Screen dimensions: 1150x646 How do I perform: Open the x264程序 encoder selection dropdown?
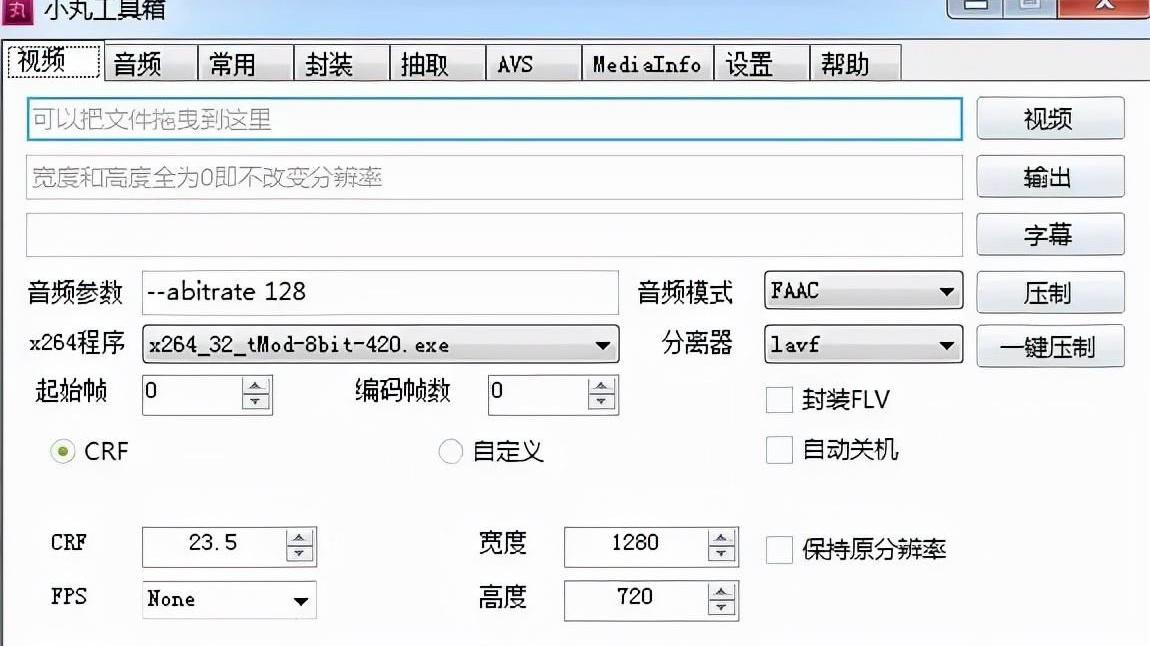(603, 345)
